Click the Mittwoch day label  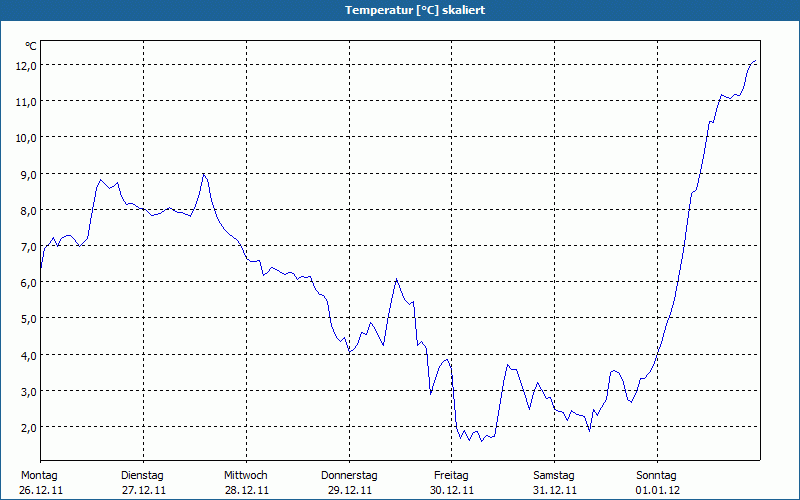click(x=246, y=476)
